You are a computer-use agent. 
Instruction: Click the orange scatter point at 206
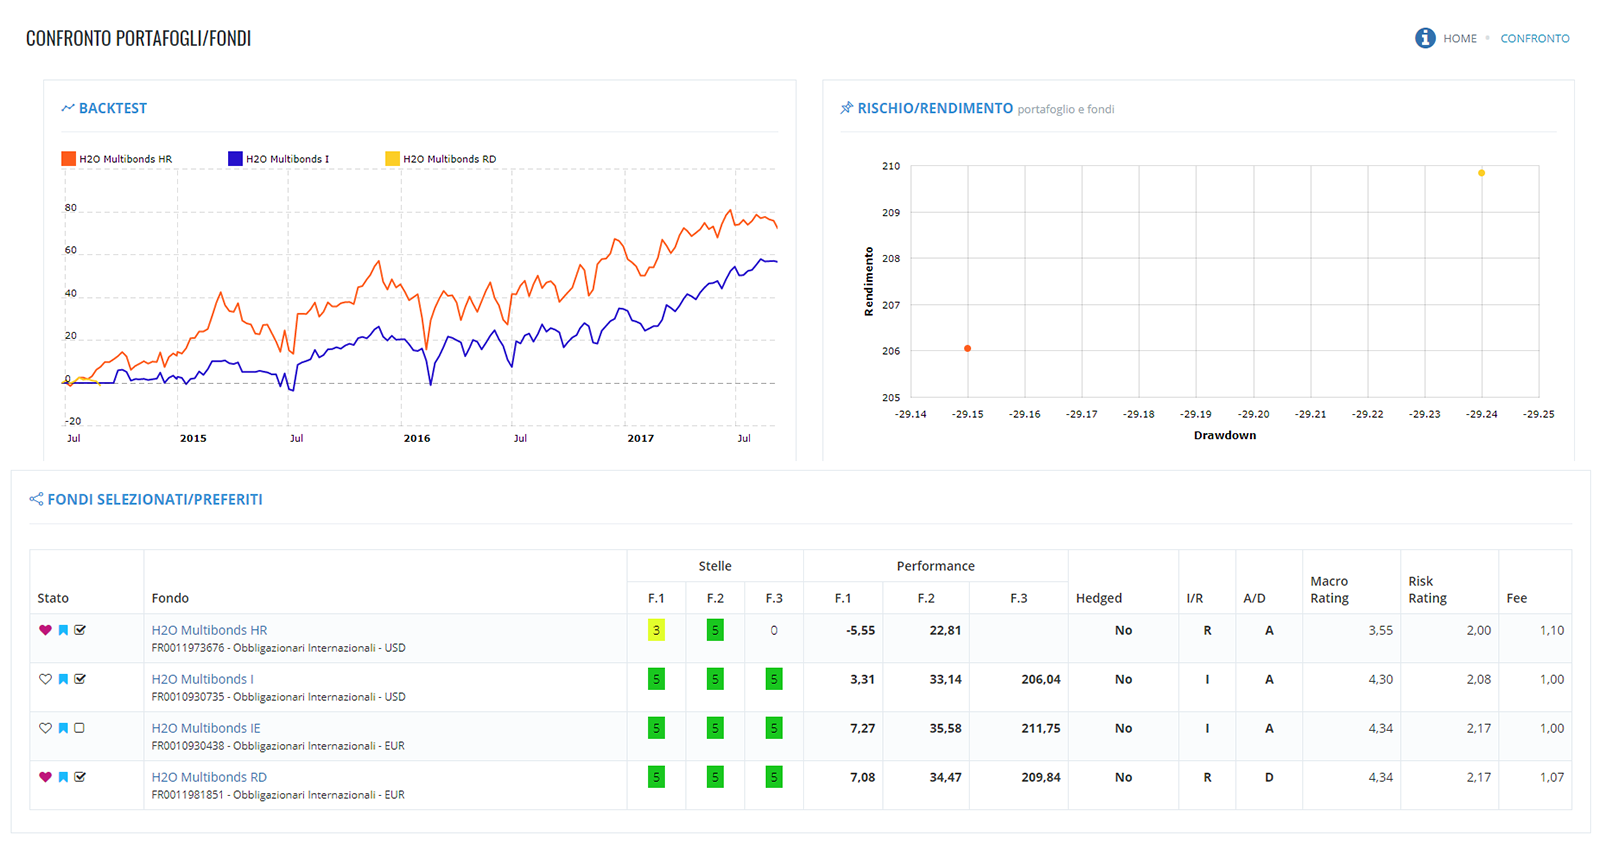pyautogui.click(x=967, y=349)
